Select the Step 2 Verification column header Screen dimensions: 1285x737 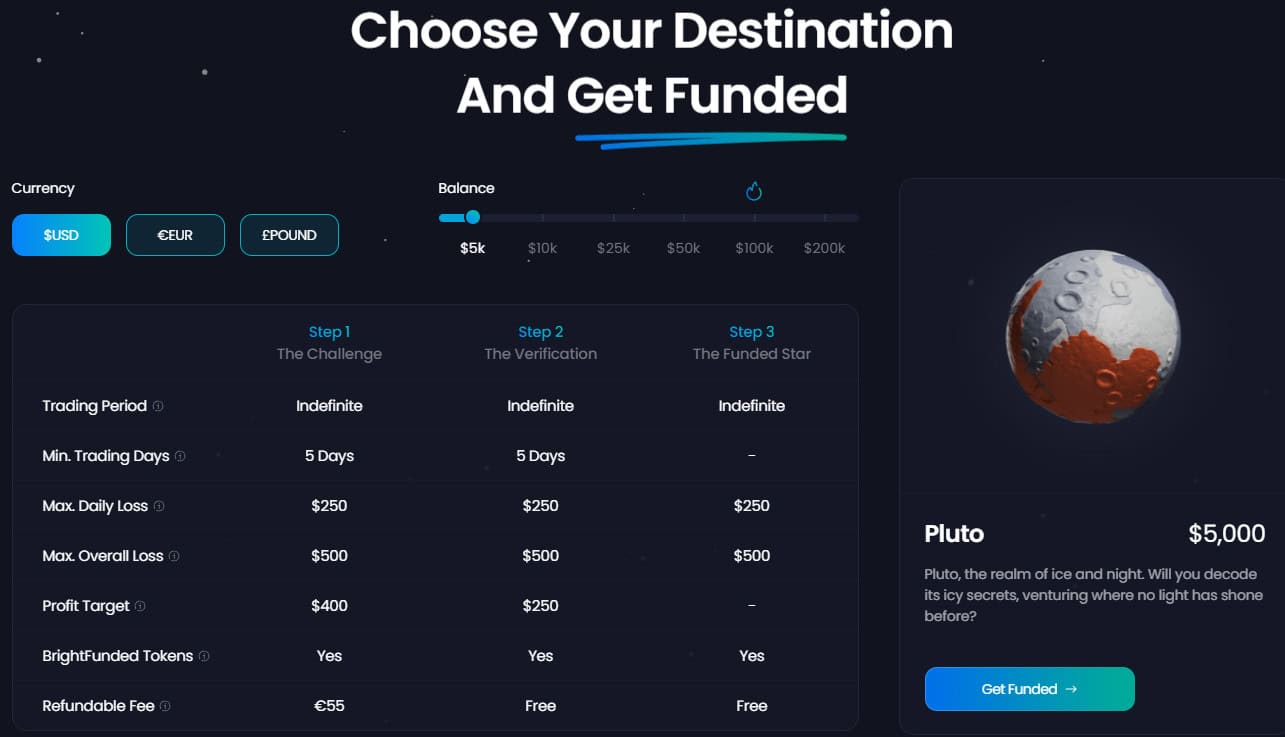click(x=540, y=342)
